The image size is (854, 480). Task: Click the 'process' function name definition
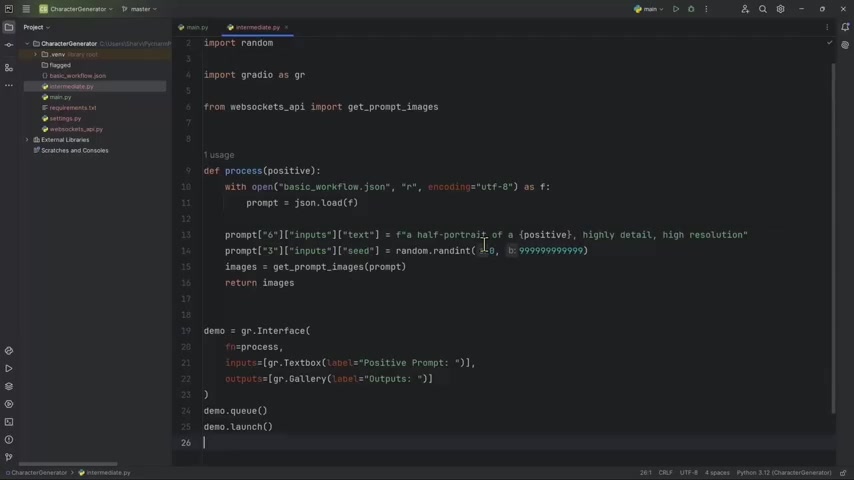pos(243,171)
